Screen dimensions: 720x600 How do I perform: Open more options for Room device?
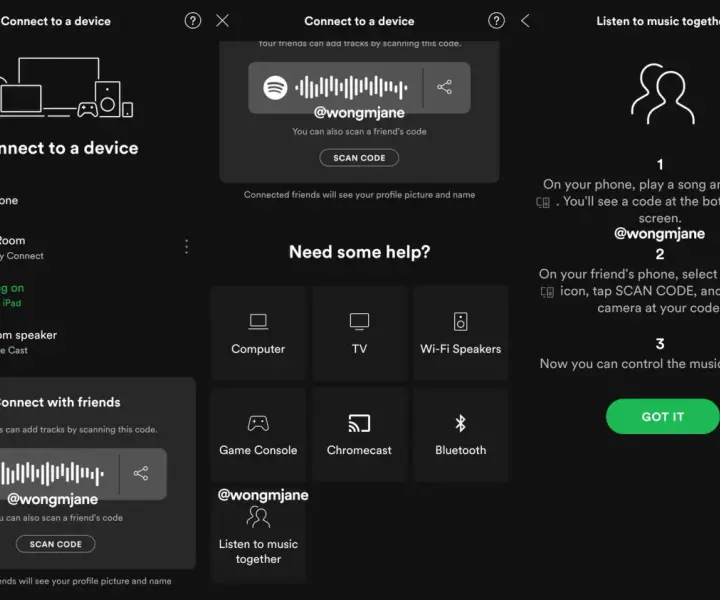186,247
